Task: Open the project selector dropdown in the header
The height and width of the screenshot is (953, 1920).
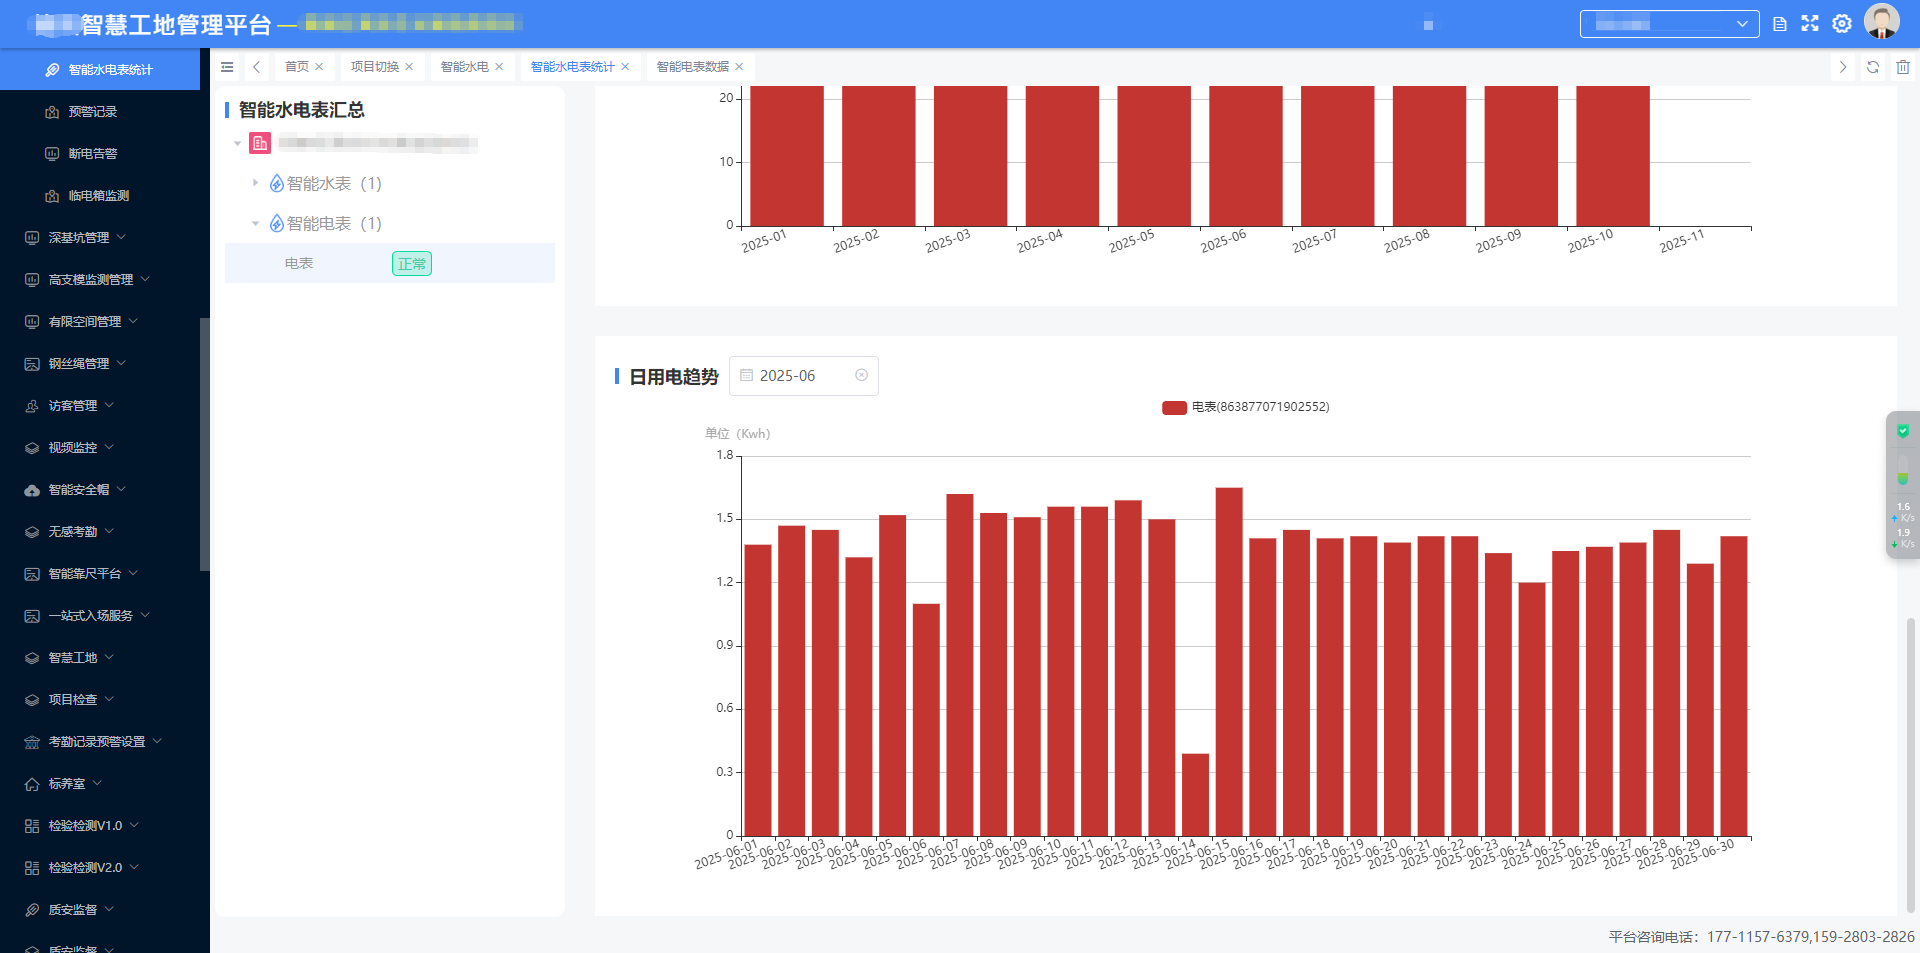Action: point(1669,24)
